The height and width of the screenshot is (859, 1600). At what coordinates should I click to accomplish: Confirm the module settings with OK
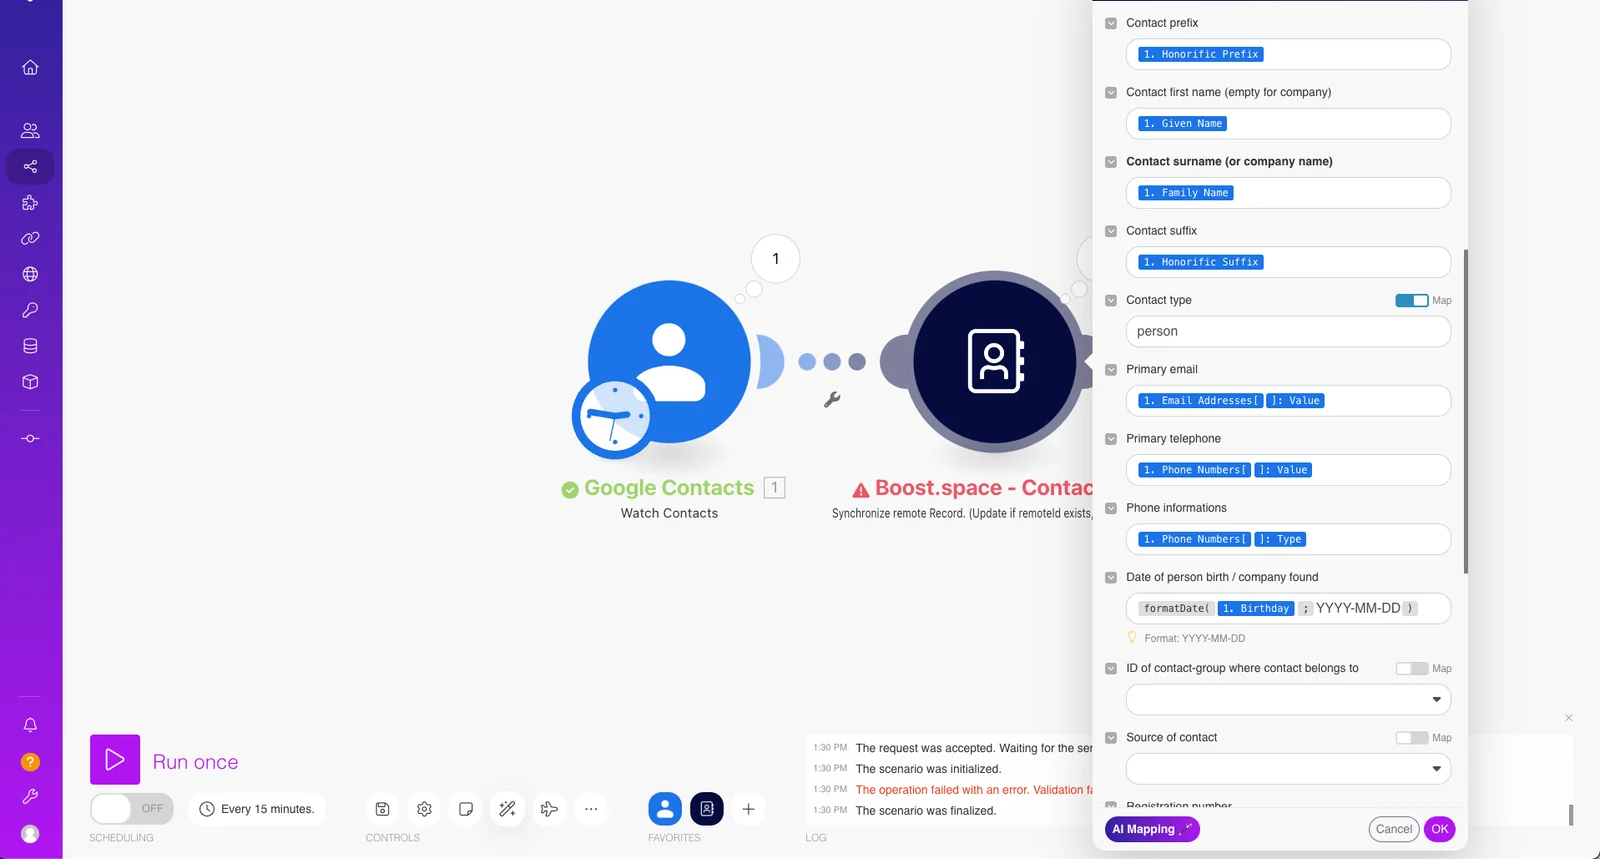pyautogui.click(x=1440, y=829)
